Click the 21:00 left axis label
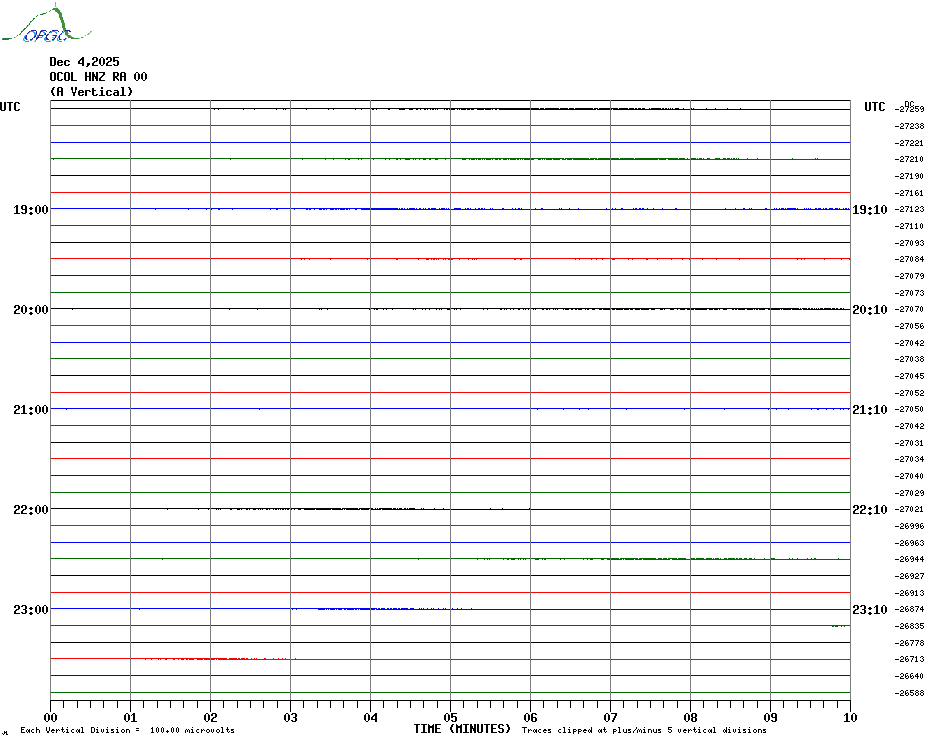The height and width of the screenshot is (744, 930). point(30,410)
